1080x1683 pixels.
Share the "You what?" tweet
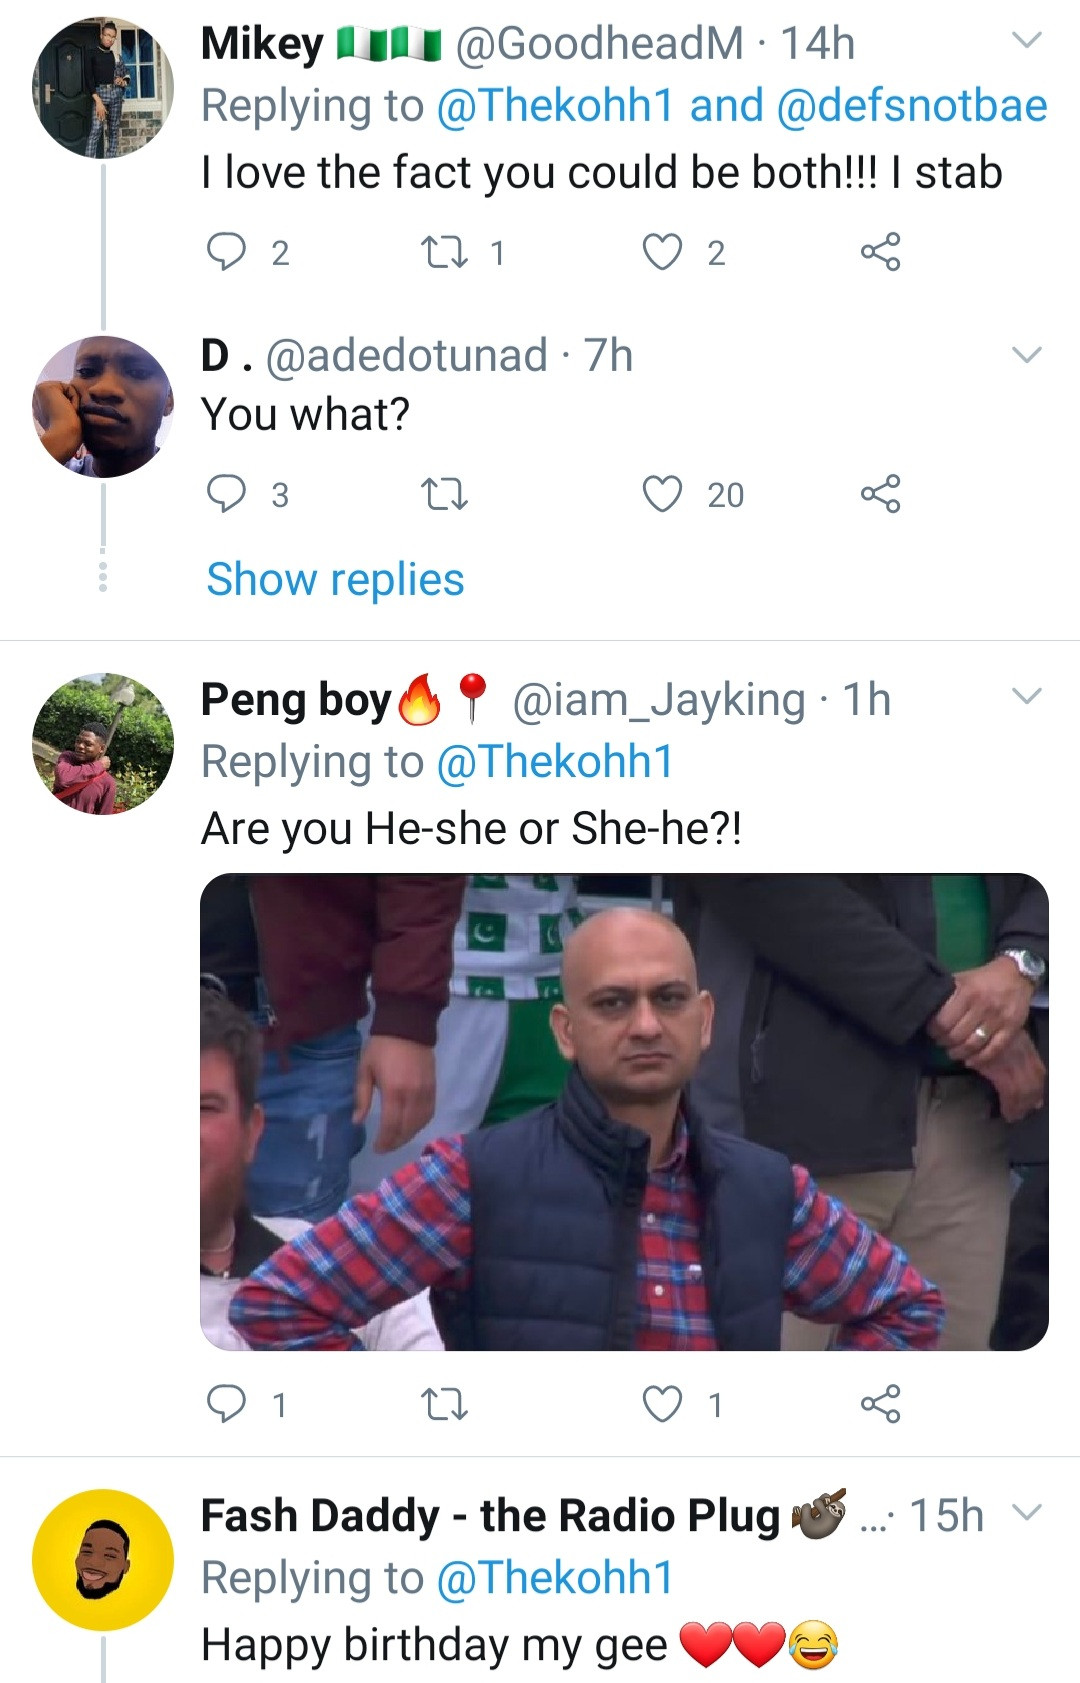point(880,494)
